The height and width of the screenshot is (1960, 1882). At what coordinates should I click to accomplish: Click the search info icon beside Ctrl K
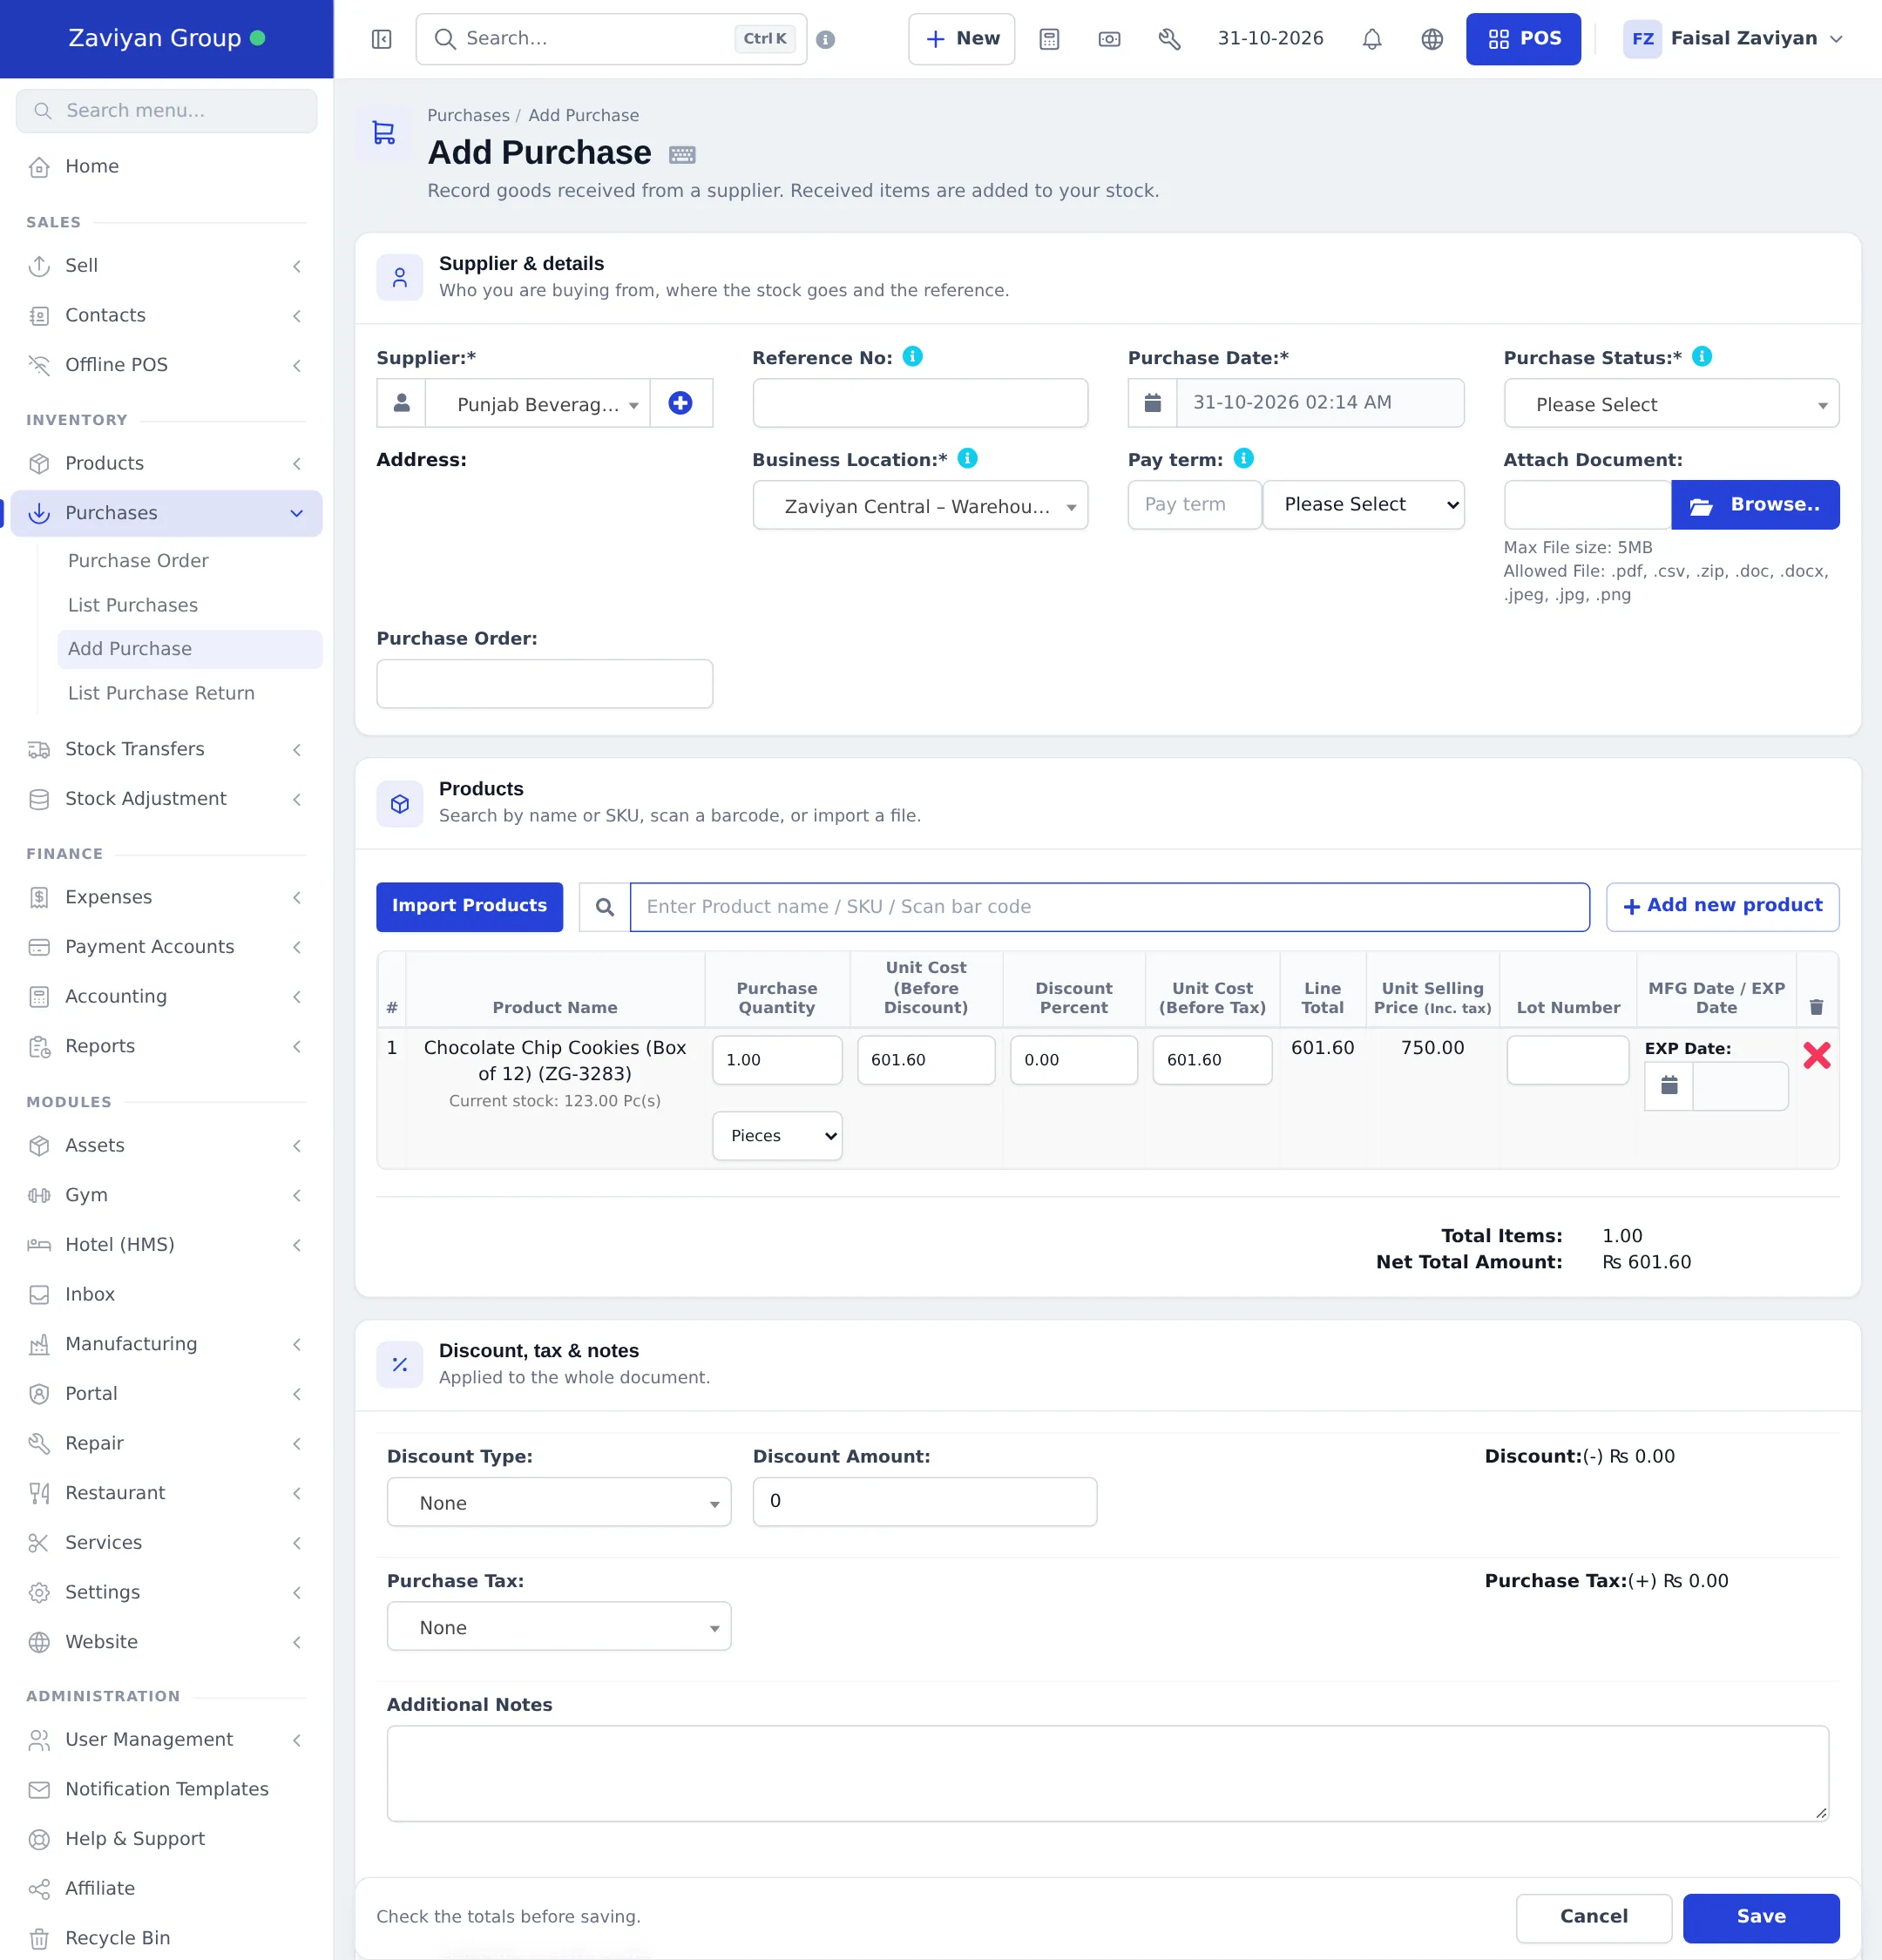825,39
